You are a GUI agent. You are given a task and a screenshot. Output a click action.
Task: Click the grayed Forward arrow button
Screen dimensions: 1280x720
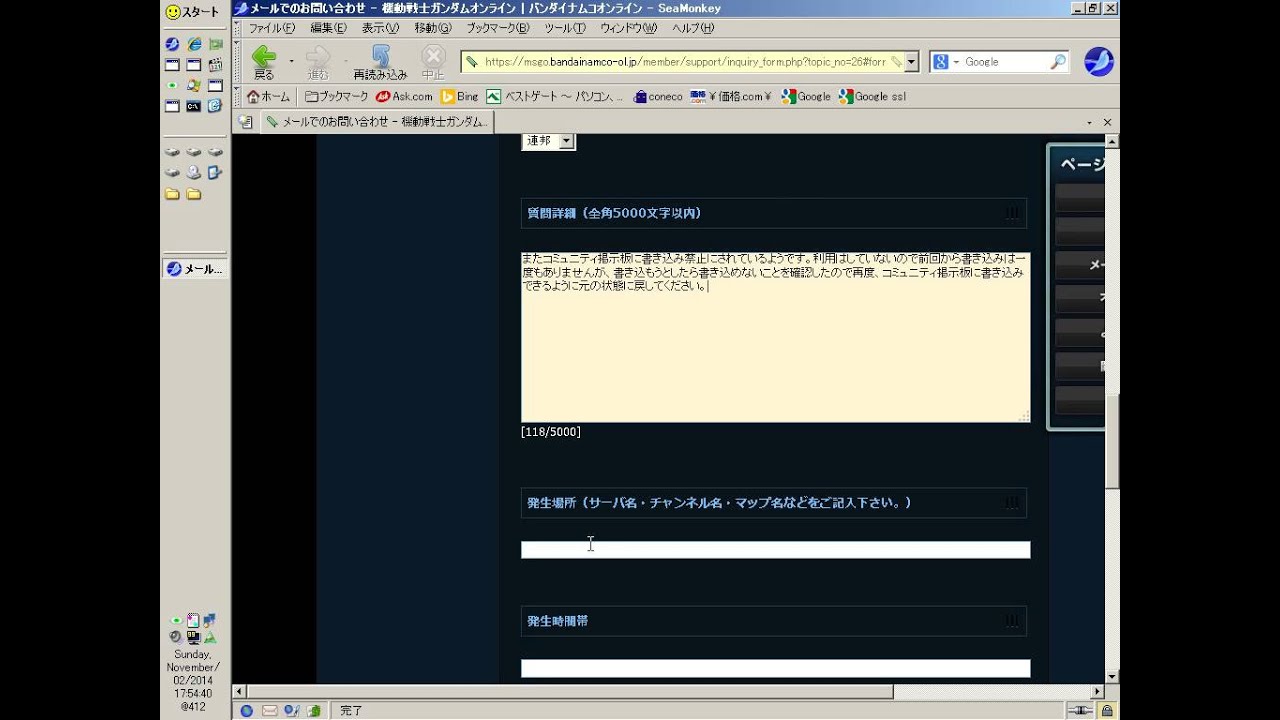318,61
